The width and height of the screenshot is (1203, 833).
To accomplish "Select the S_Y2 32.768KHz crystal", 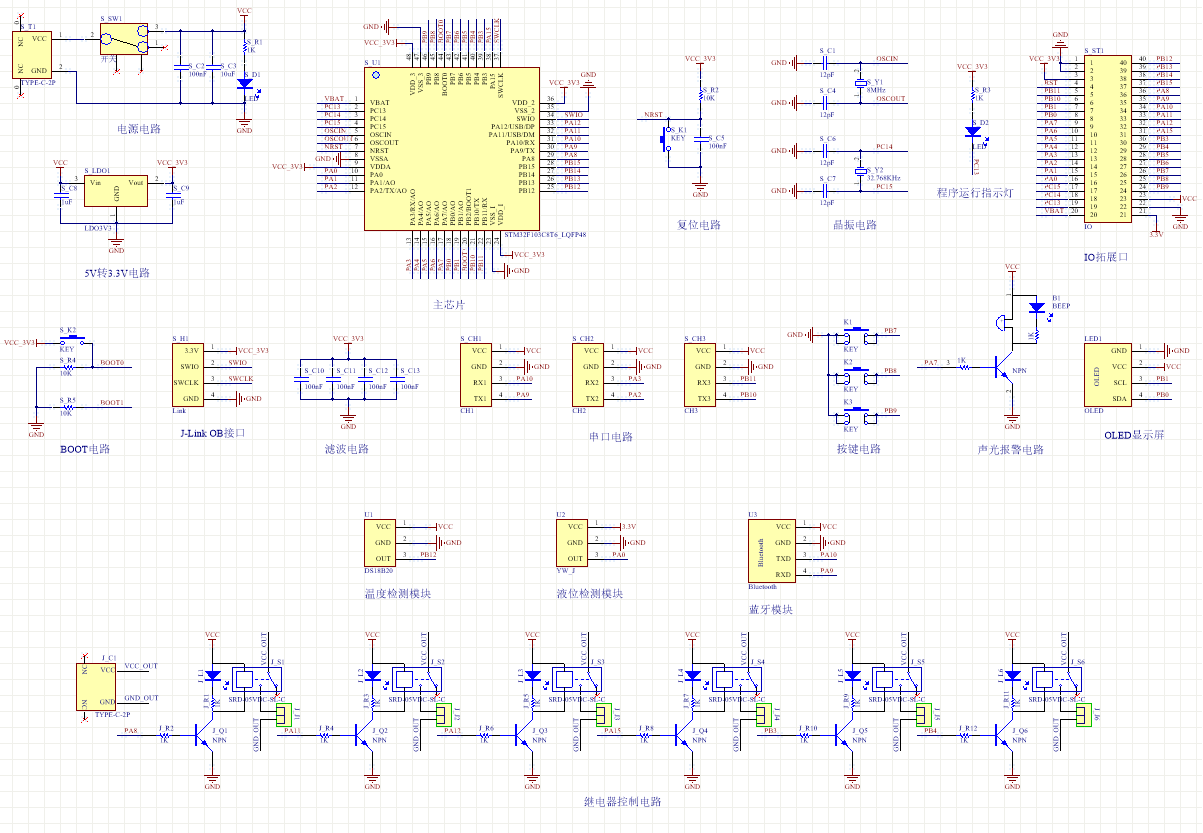I will pyautogui.click(x=859, y=172).
